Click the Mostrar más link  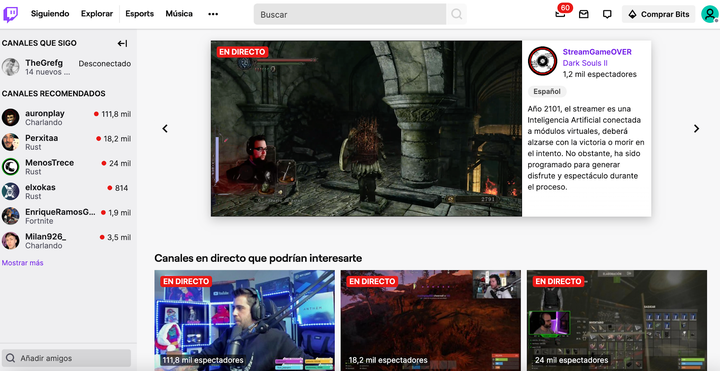pos(22,263)
